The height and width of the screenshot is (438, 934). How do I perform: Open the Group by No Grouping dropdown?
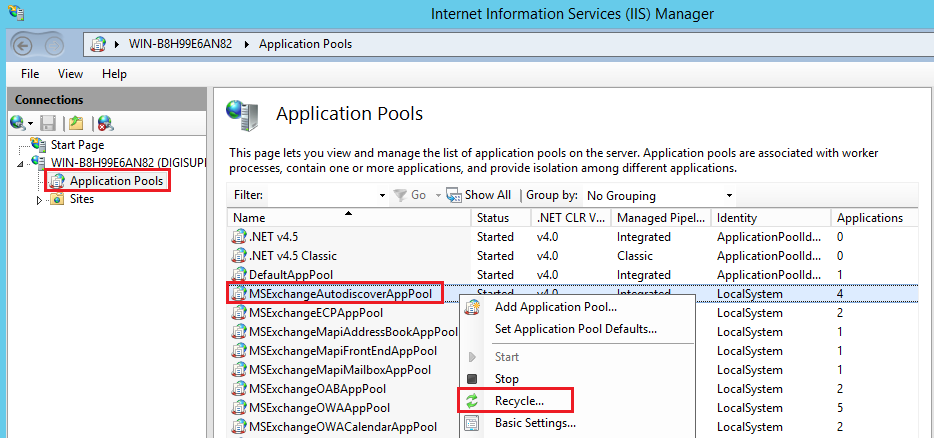(x=660, y=196)
